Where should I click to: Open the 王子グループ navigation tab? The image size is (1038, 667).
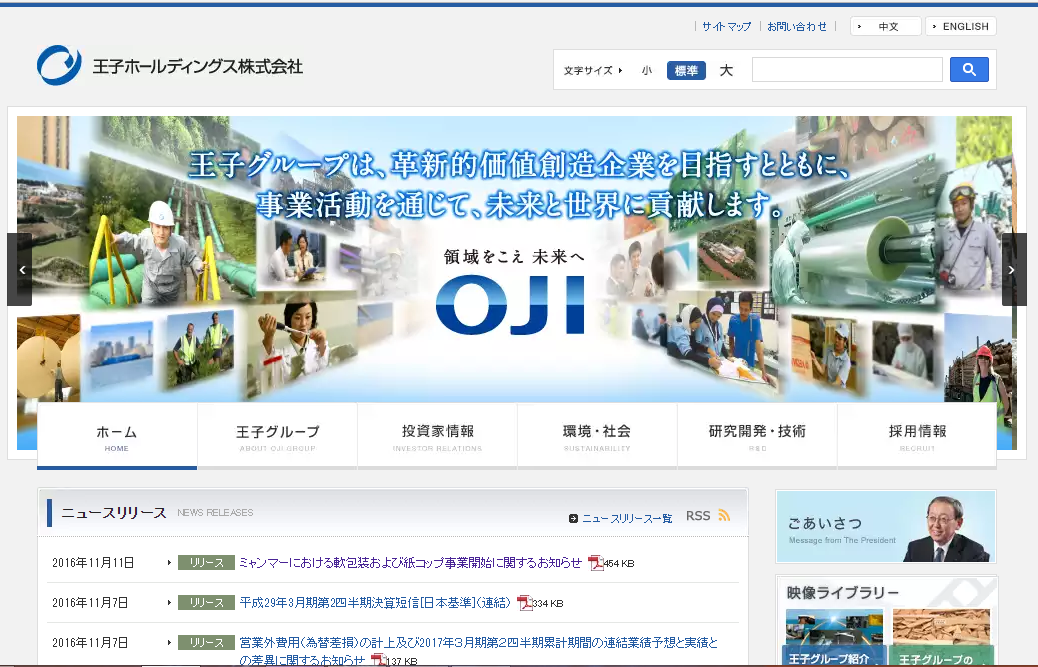point(277,437)
